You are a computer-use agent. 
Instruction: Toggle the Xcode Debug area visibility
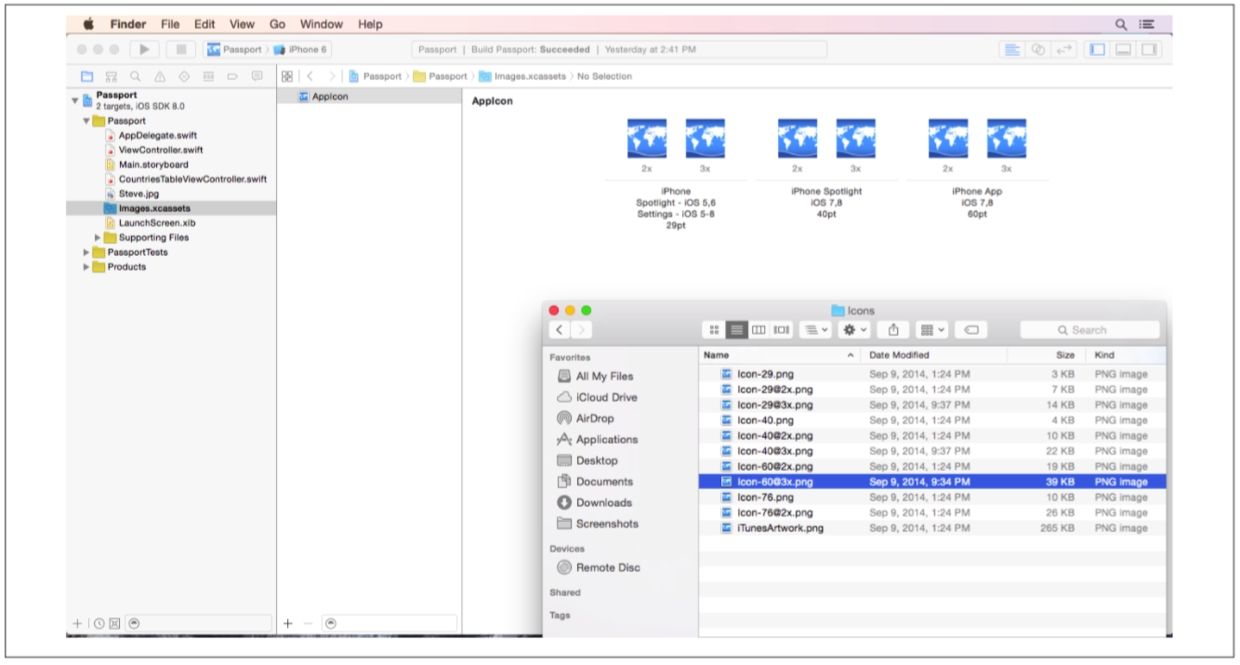(x=1123, y=49)
